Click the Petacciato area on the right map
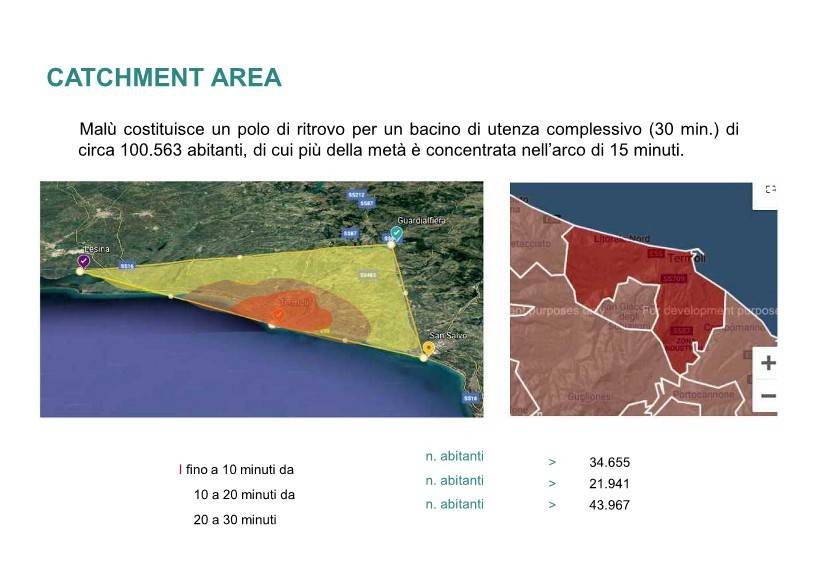The image size is (818, 586). [x=530, y=243]
